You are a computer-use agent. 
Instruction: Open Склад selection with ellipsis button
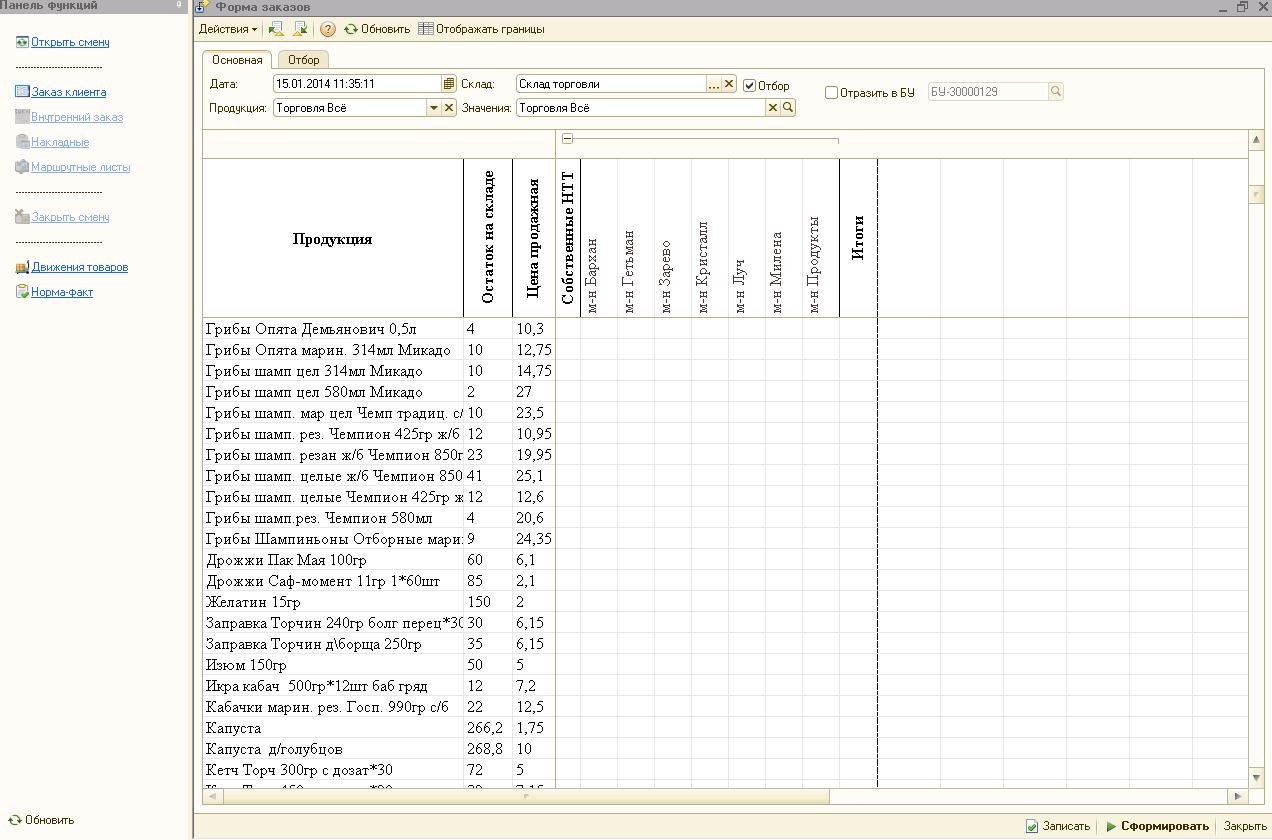tap(714, 85)
